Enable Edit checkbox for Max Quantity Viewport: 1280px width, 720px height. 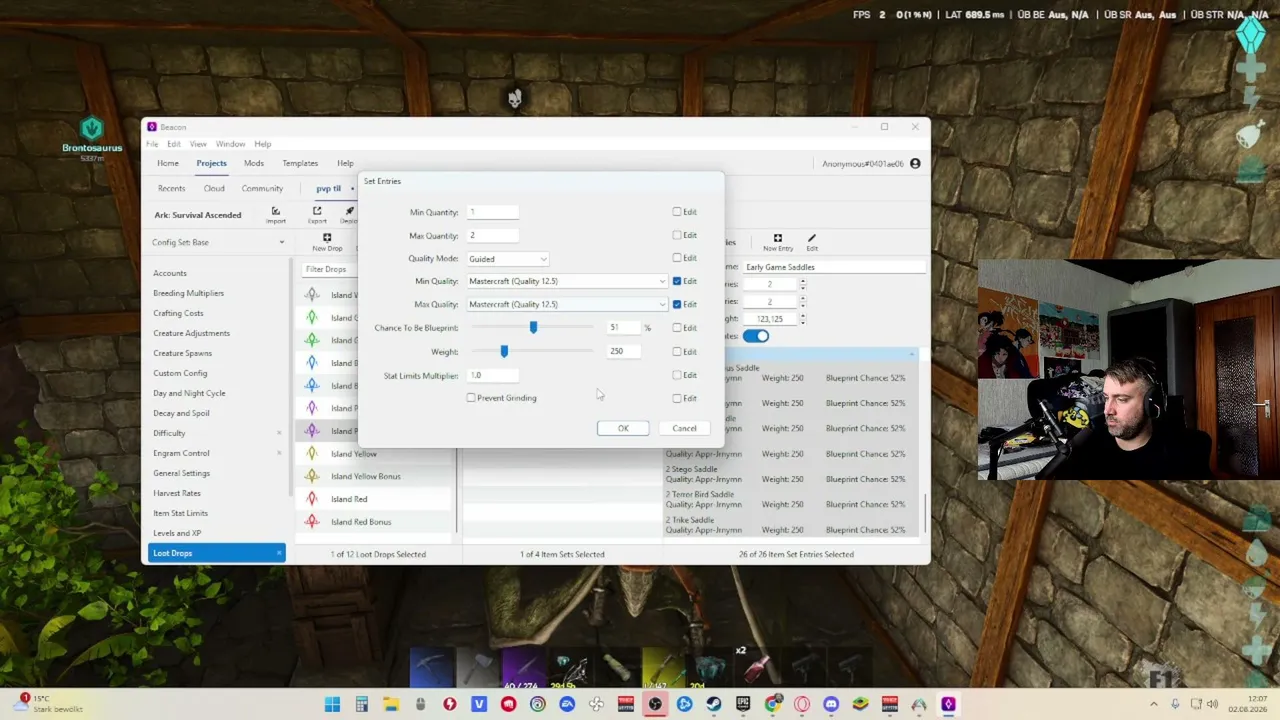click(x=677, y=235)
